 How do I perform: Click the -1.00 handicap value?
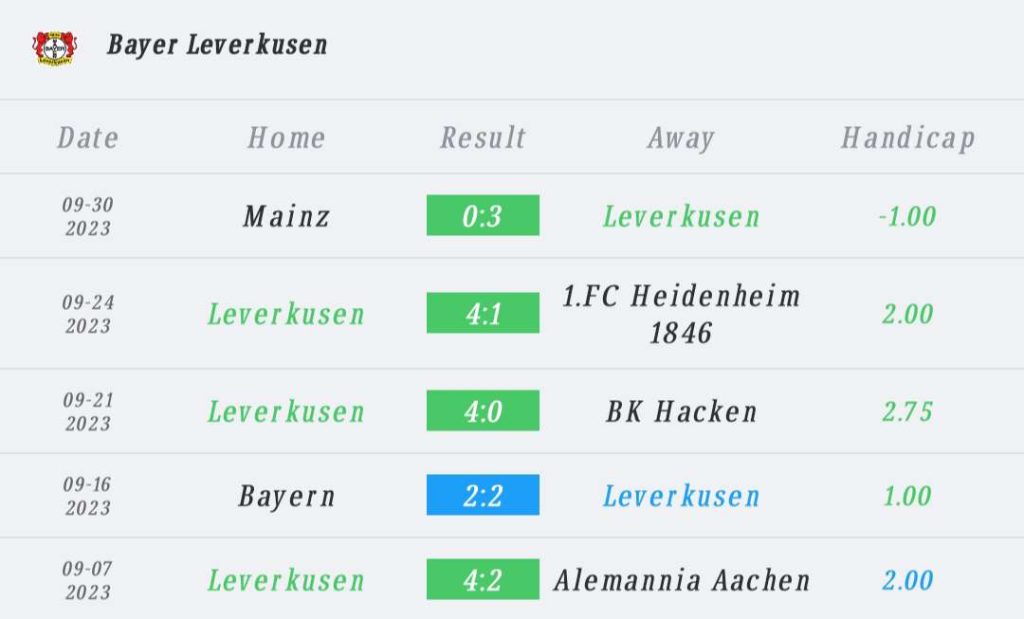click(907, 216)
